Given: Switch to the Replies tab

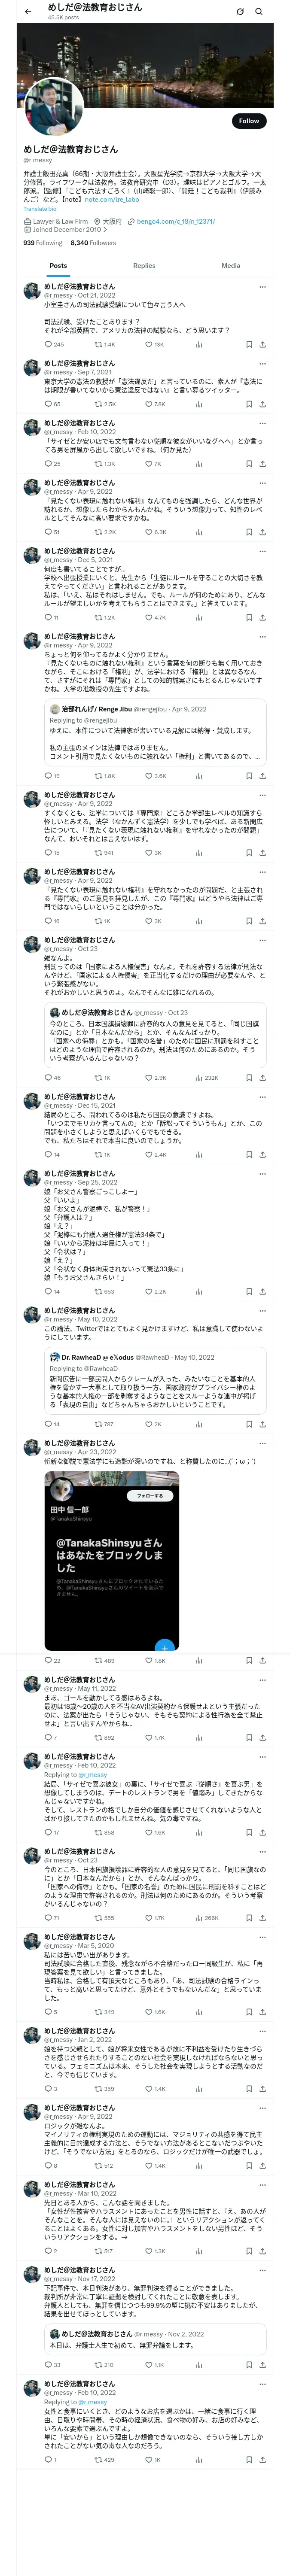Looking at the screenshot, I should click(144, 266).
